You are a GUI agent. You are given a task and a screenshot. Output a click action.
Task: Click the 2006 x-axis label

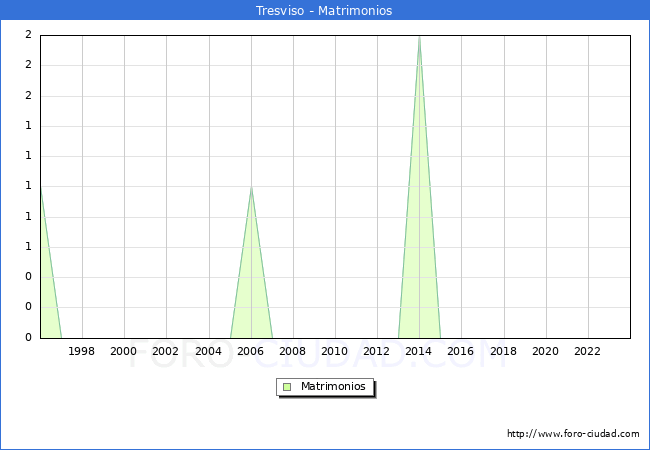[x=250, y=351]
